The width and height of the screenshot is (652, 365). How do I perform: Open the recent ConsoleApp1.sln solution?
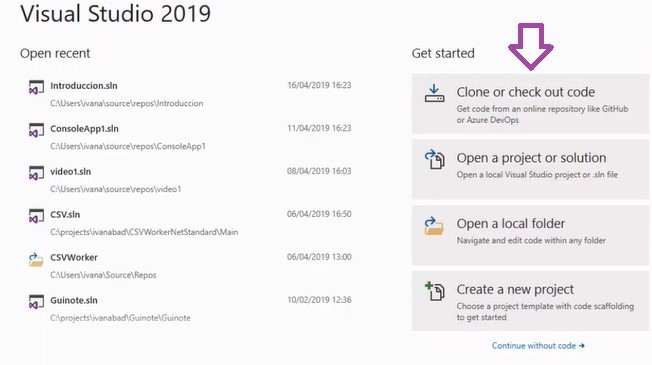190,137
